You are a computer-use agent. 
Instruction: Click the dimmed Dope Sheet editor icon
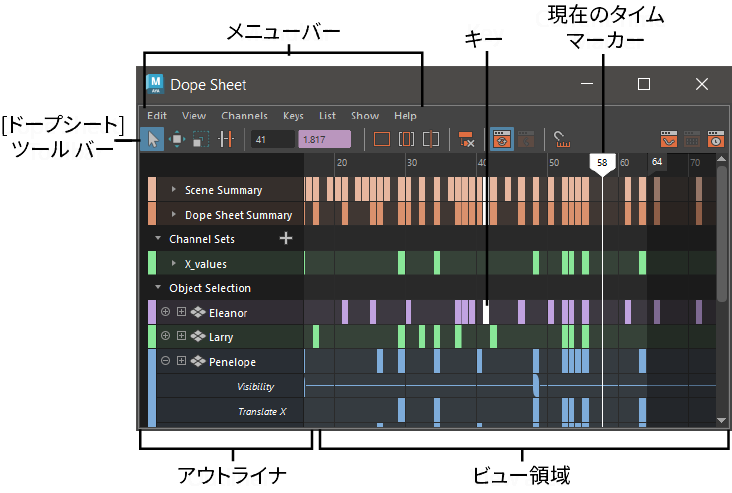(692, 139)
